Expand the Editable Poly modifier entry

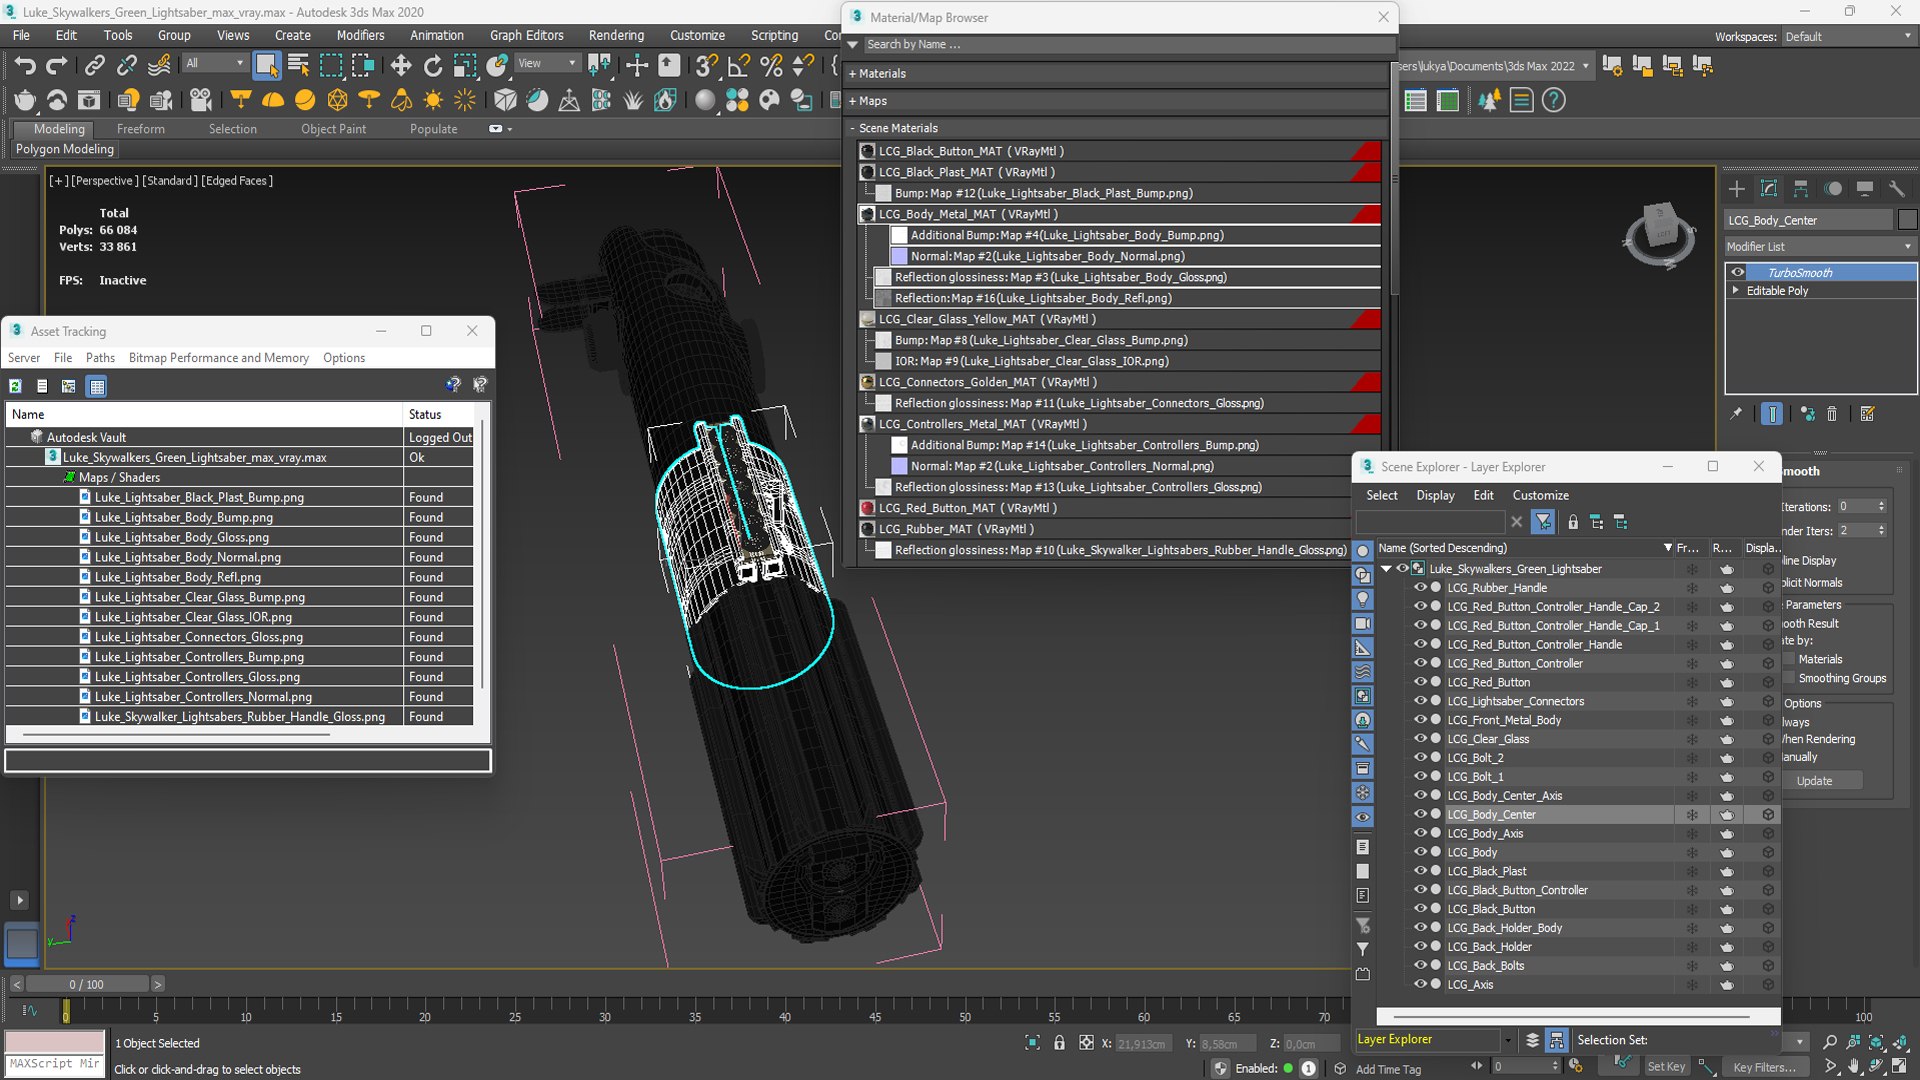pyautogui.click(x=1736, y=291)
